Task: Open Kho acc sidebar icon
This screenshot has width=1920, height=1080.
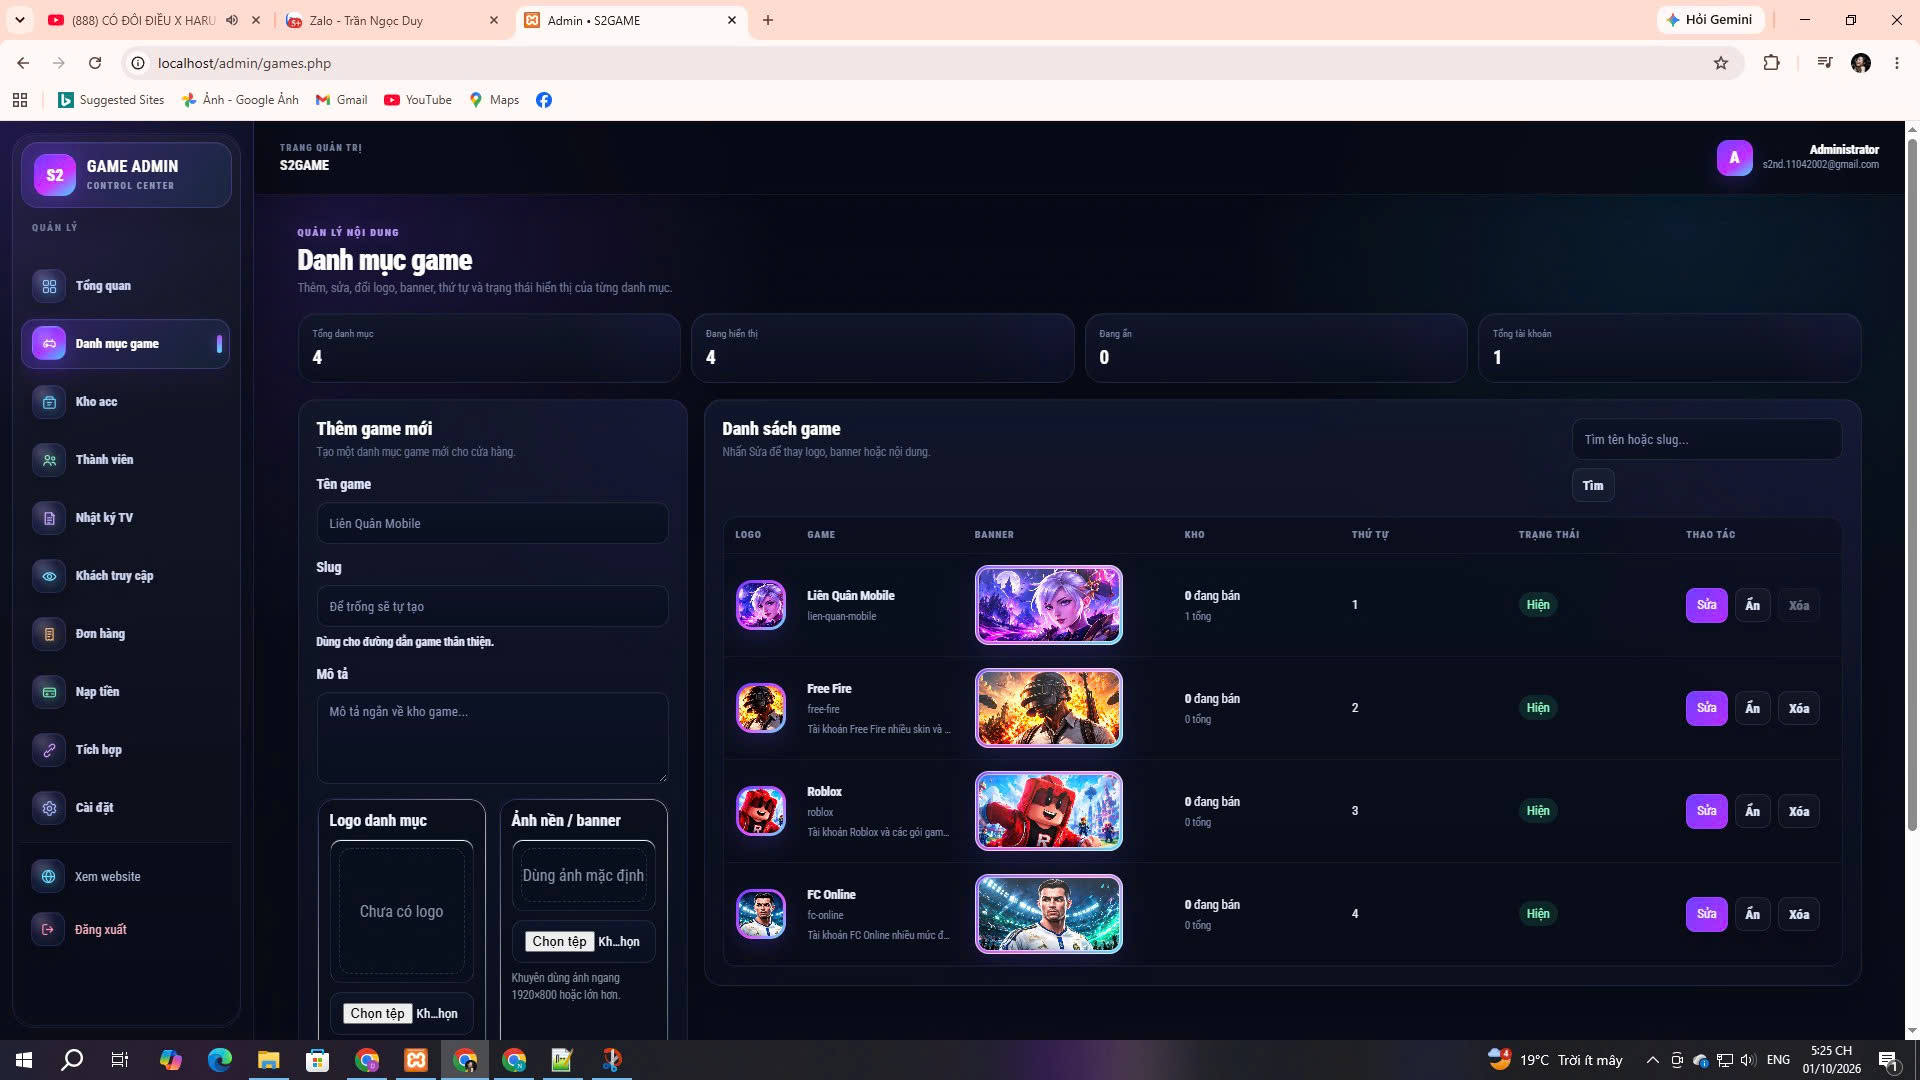Action: tap(49, 402)
